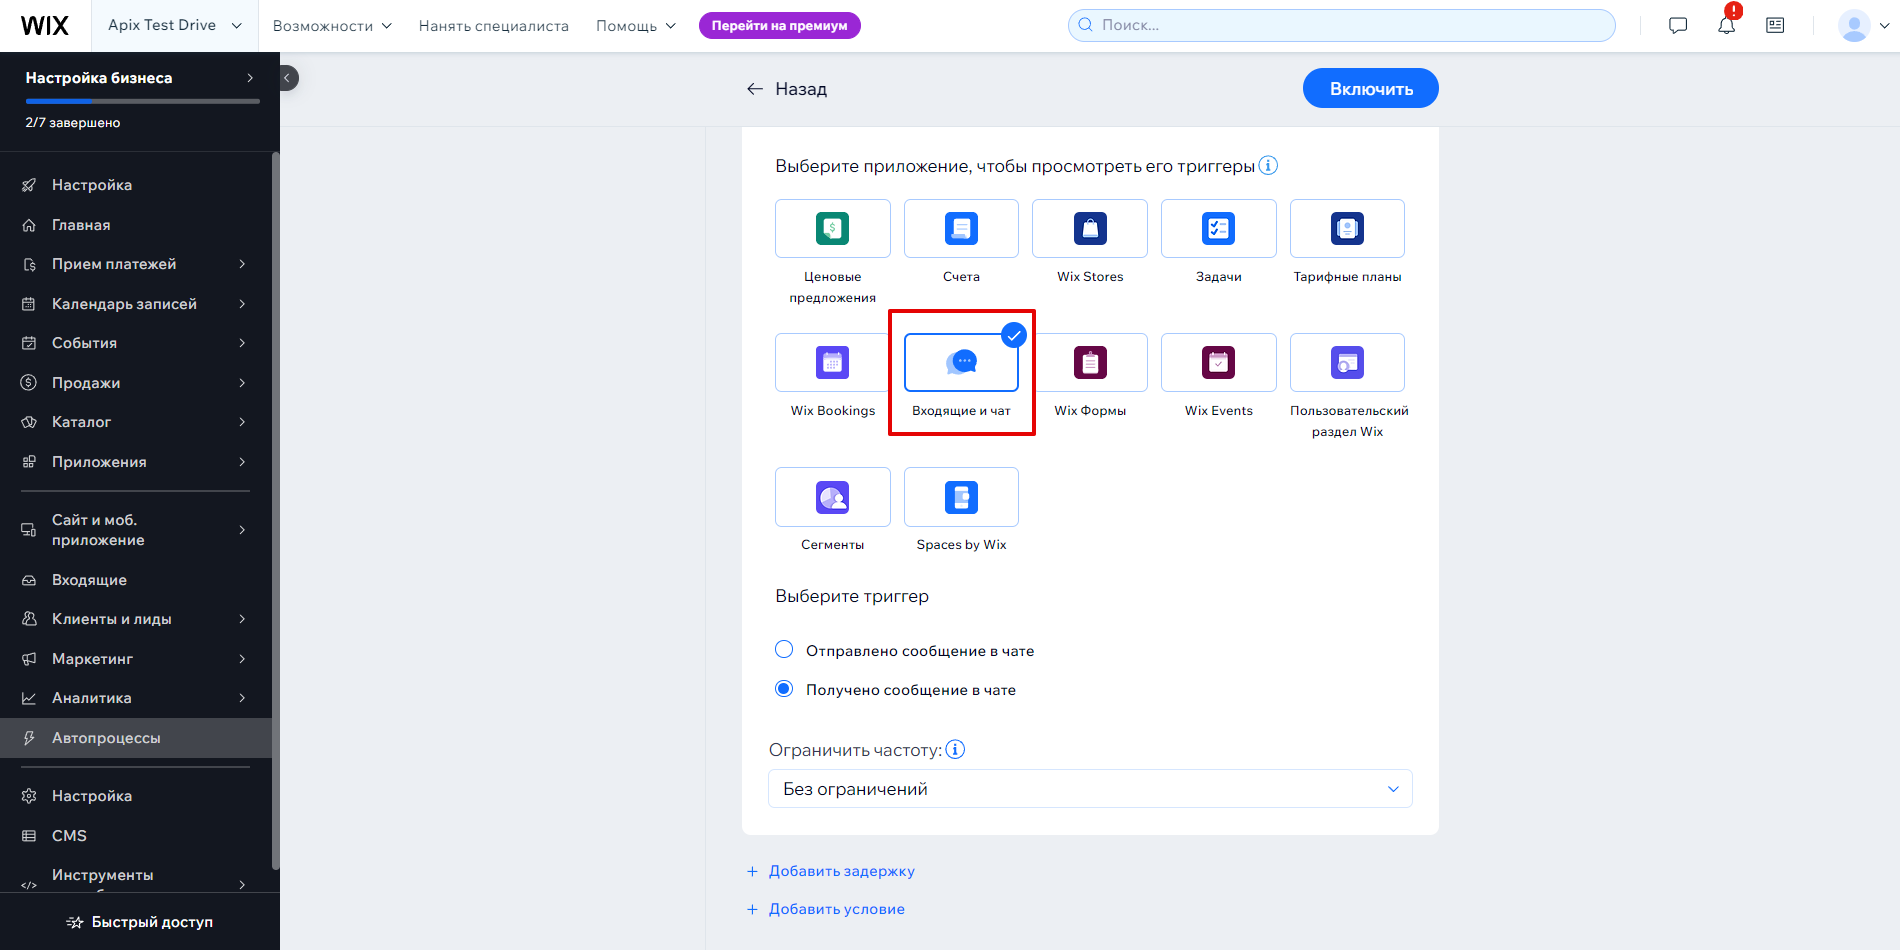
Task: Select the Входящие и чат tile
Action: point(961,363)
